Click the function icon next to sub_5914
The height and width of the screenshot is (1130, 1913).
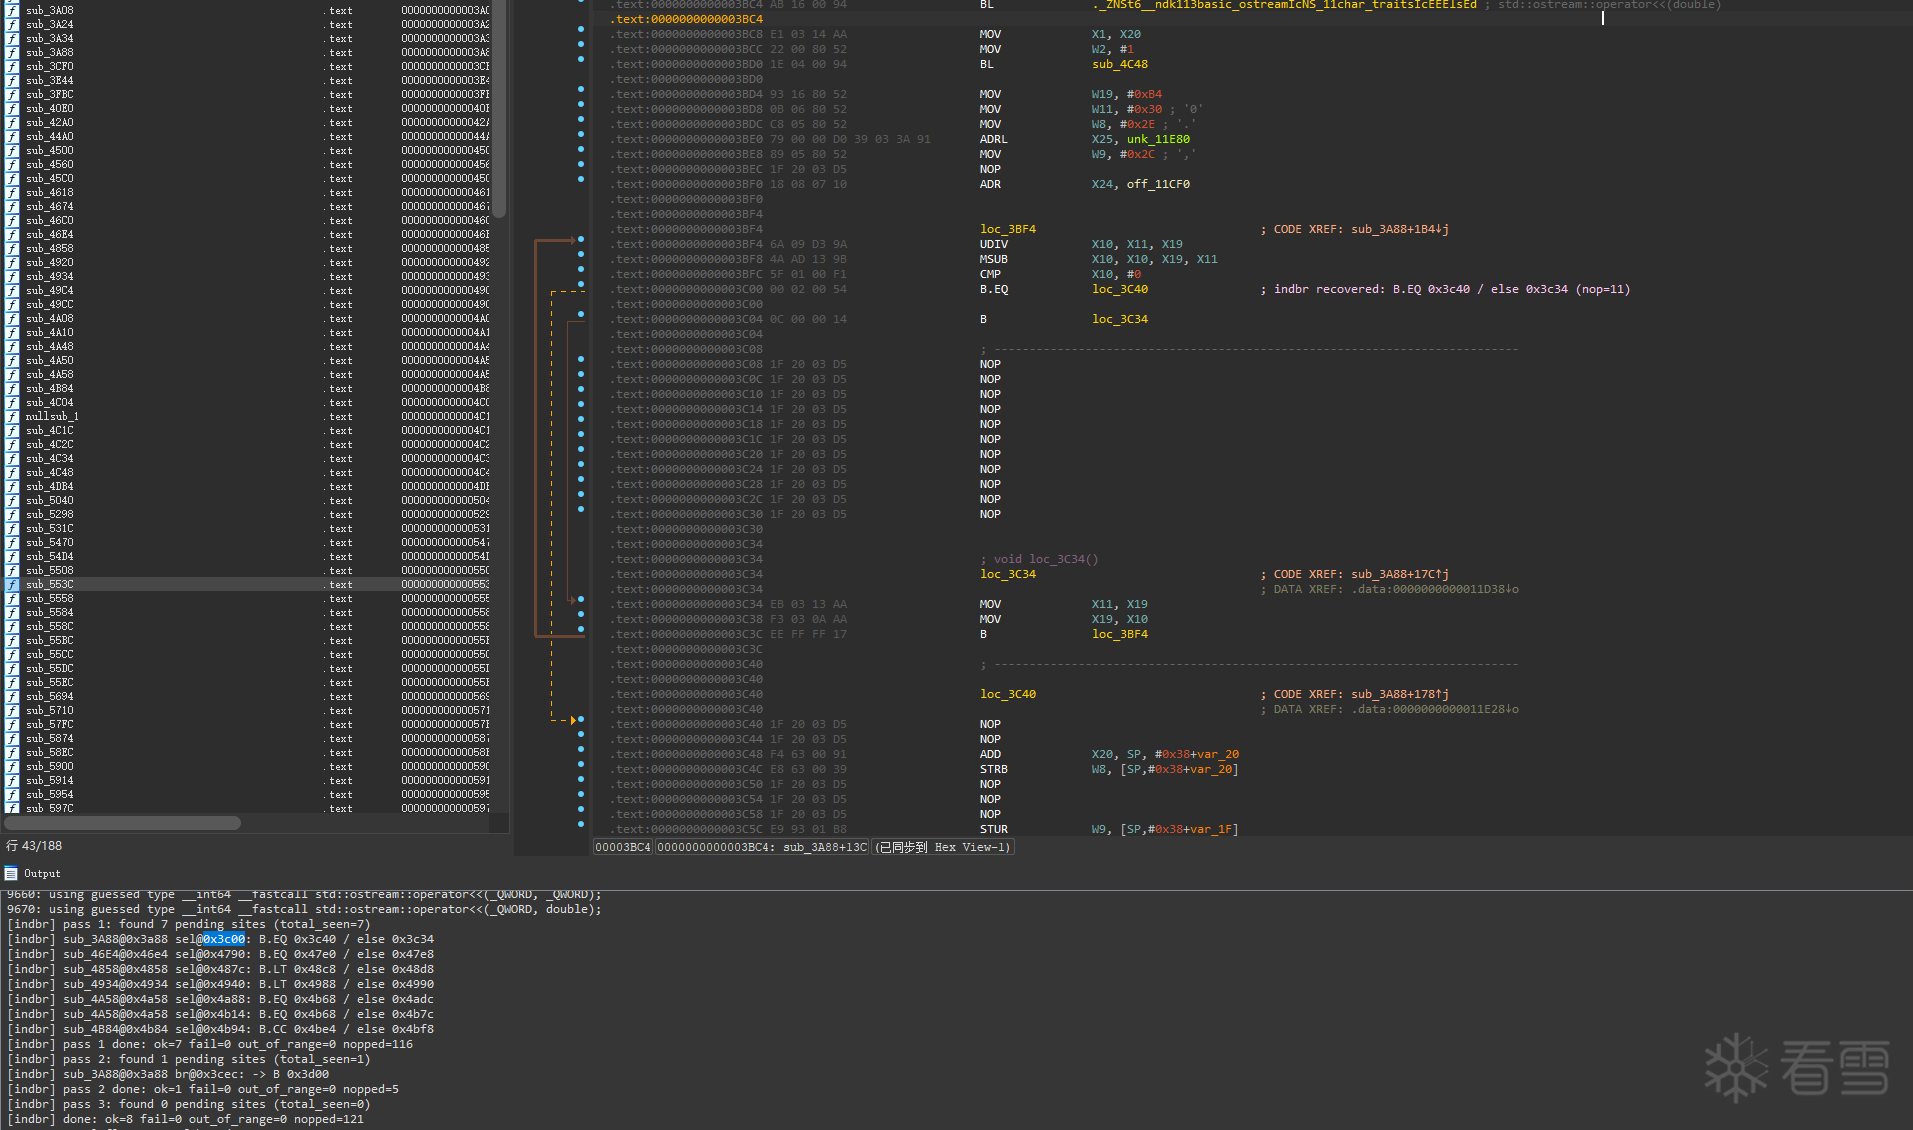[x=13, y=780]
